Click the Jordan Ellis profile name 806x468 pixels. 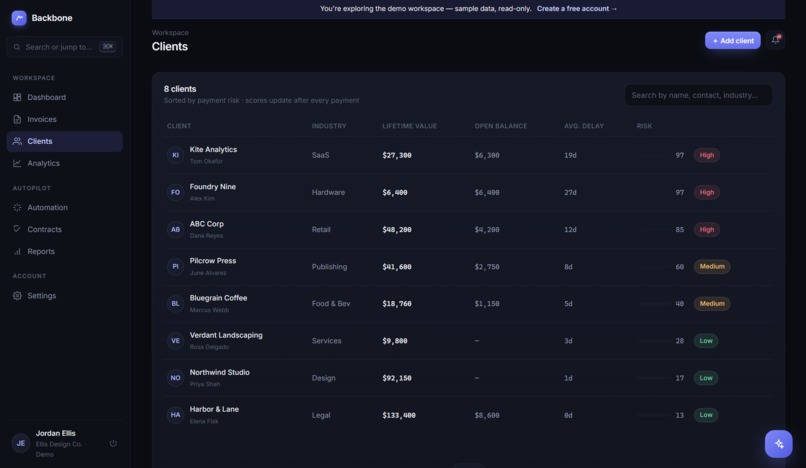[x=56, y=433]
